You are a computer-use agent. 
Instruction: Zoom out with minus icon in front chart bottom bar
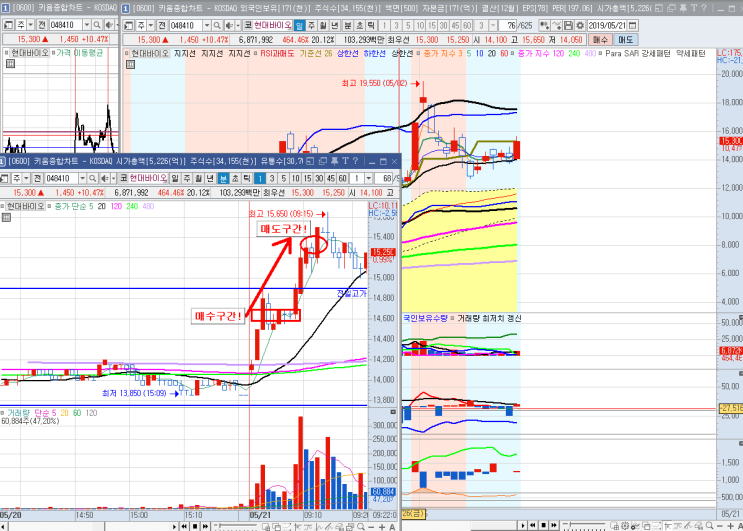[x=371, y=527]
